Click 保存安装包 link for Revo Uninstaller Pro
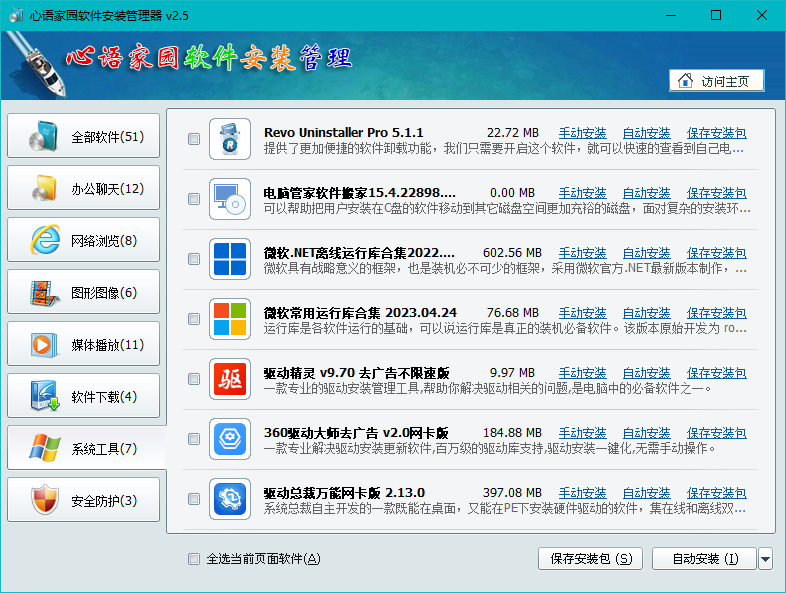The width and height of the screenshot is (786, 593). 716,133
